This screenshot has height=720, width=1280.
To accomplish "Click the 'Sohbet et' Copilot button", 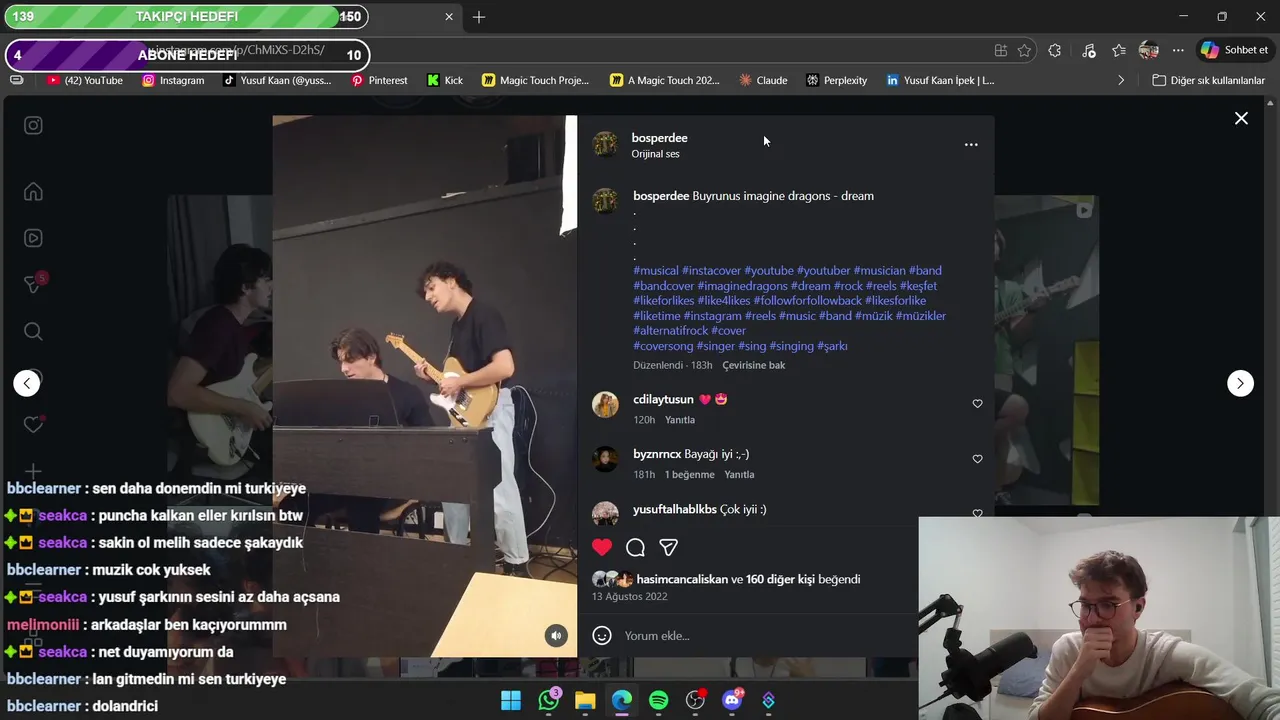I will click(x=1235, y=50).
